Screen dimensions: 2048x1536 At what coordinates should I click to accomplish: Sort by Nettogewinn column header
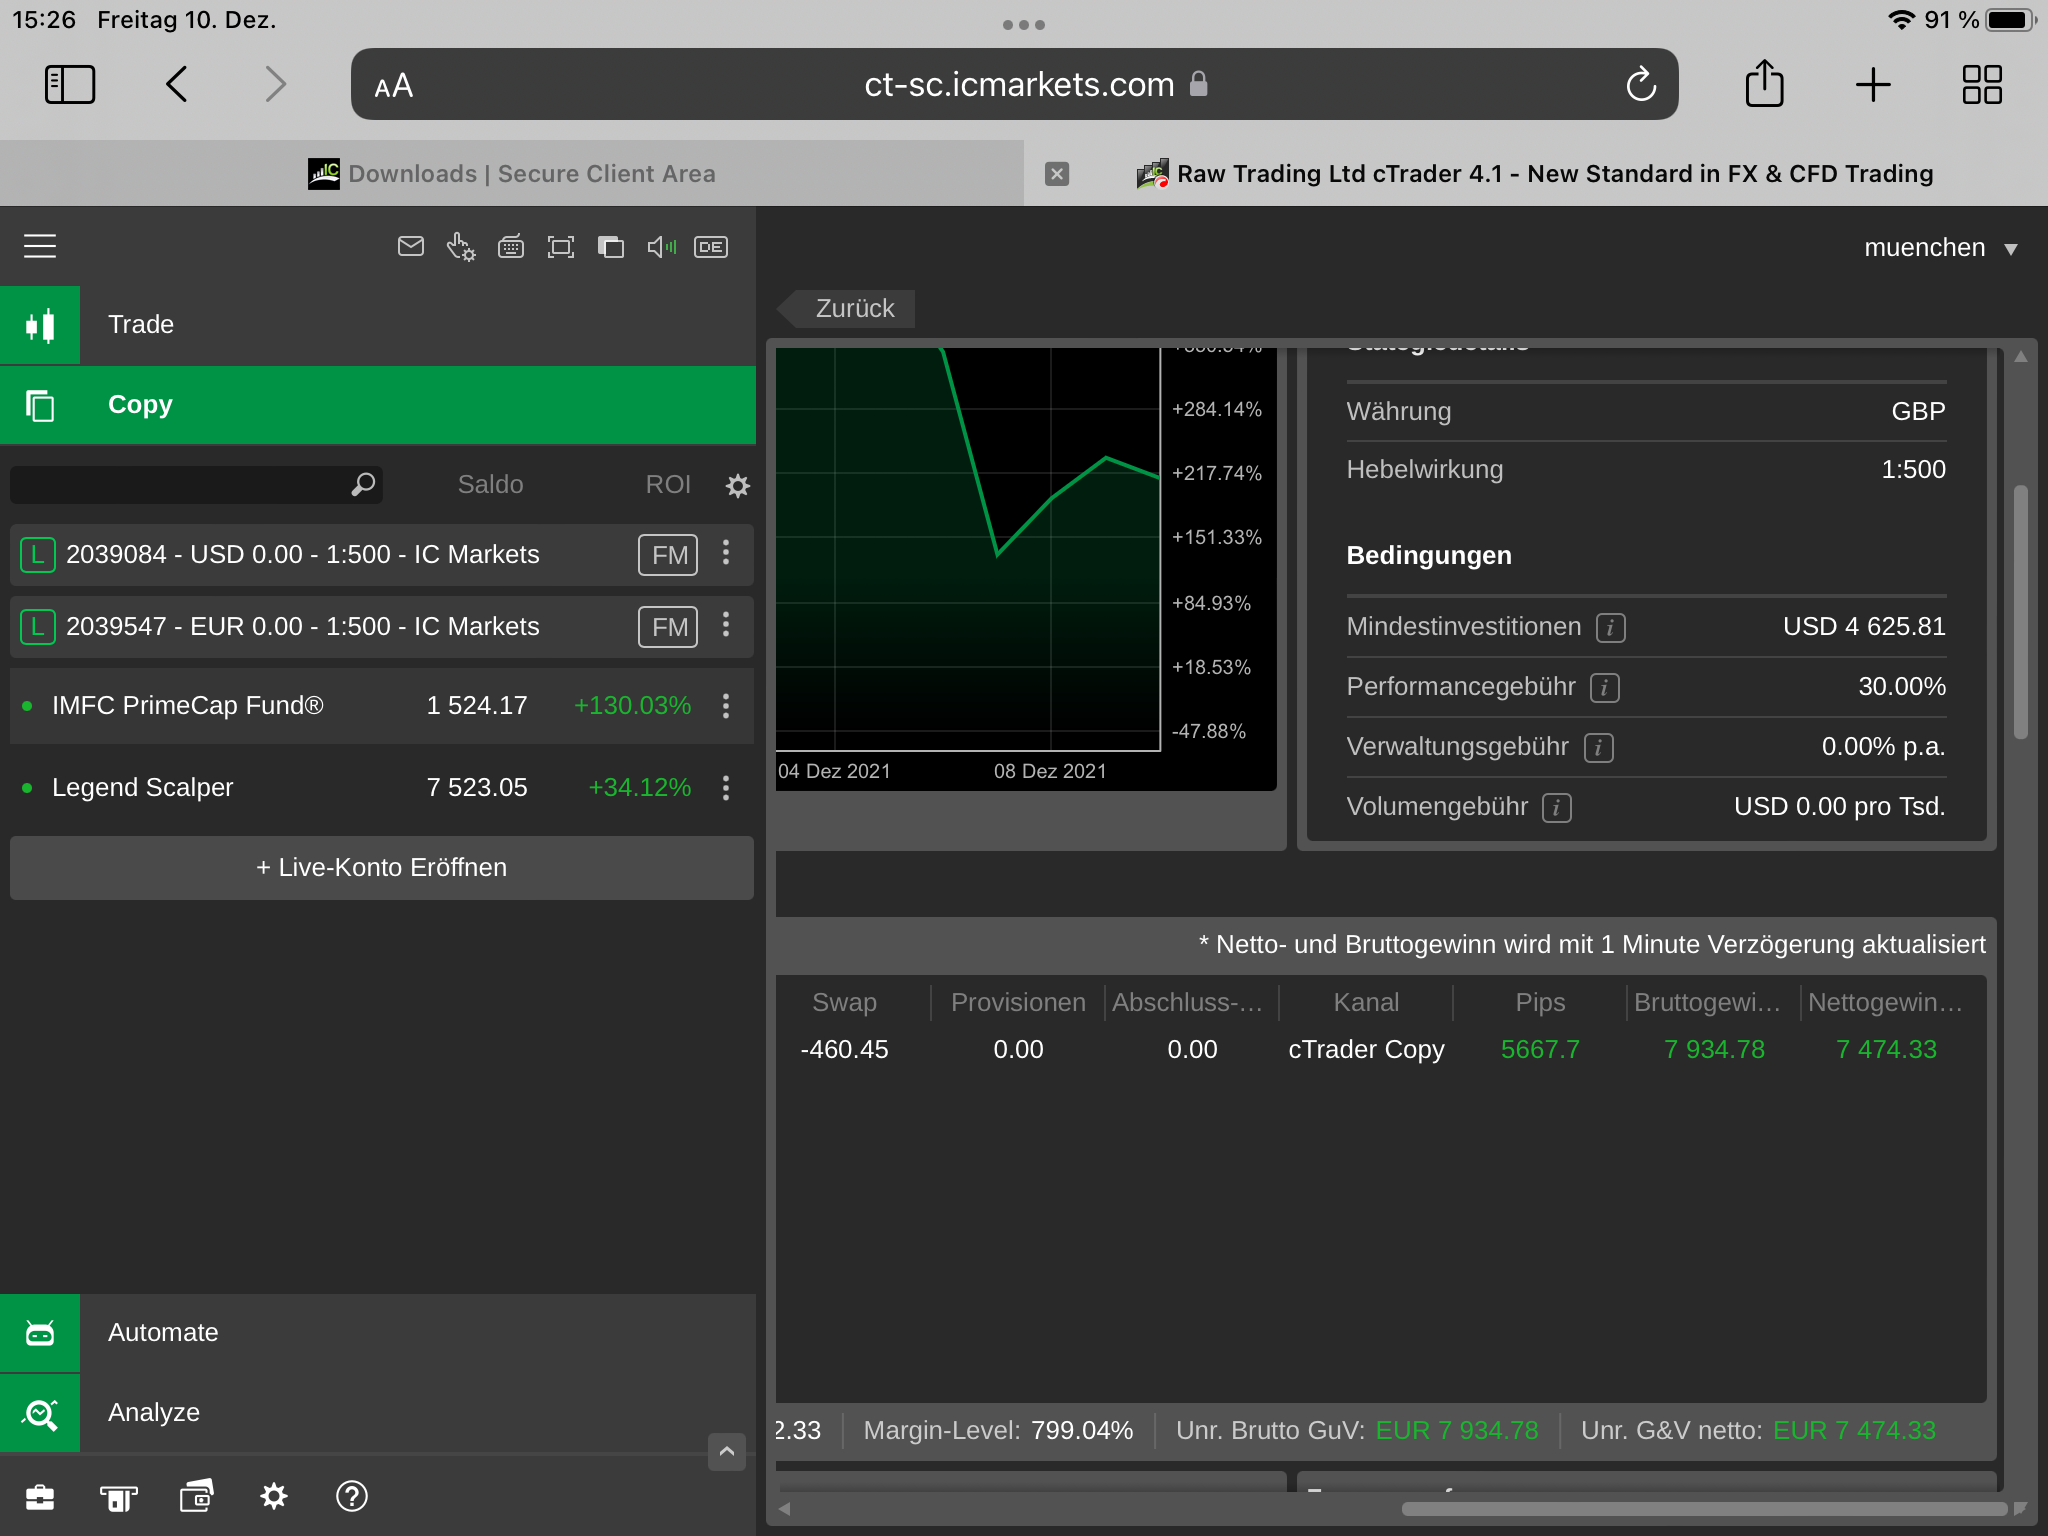[1888, 1003]
